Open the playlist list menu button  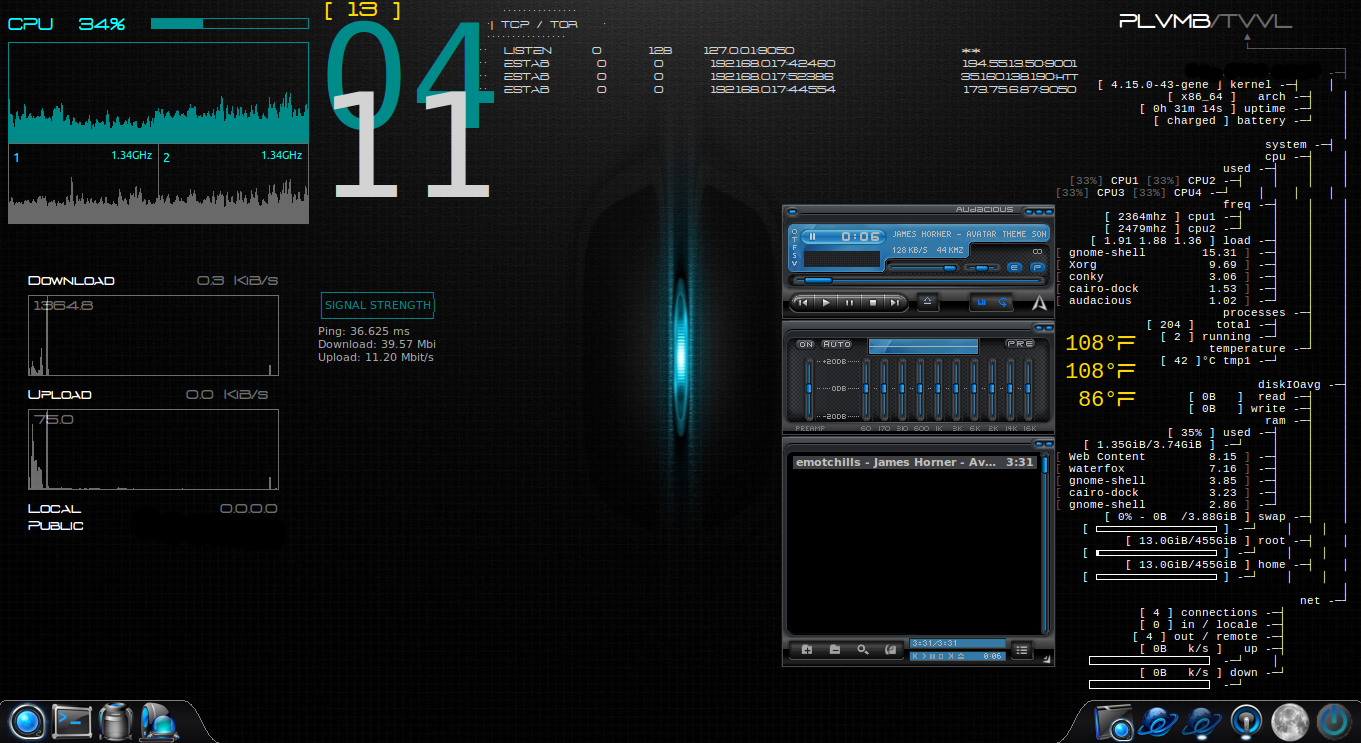[x=1021, y=650]
